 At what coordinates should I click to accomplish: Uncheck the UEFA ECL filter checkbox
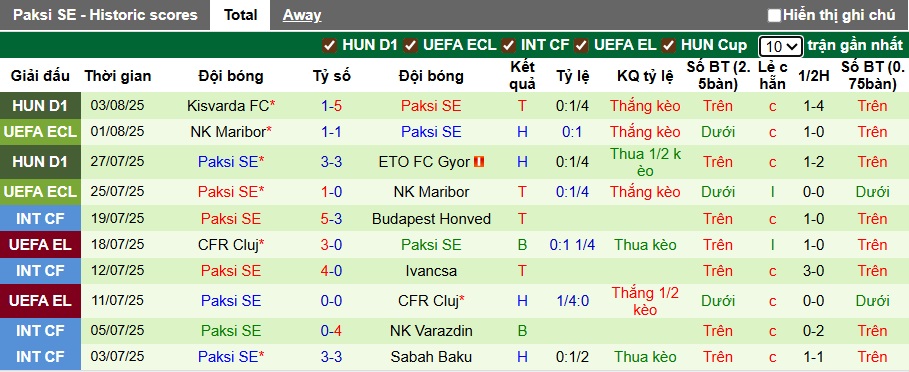411,46
